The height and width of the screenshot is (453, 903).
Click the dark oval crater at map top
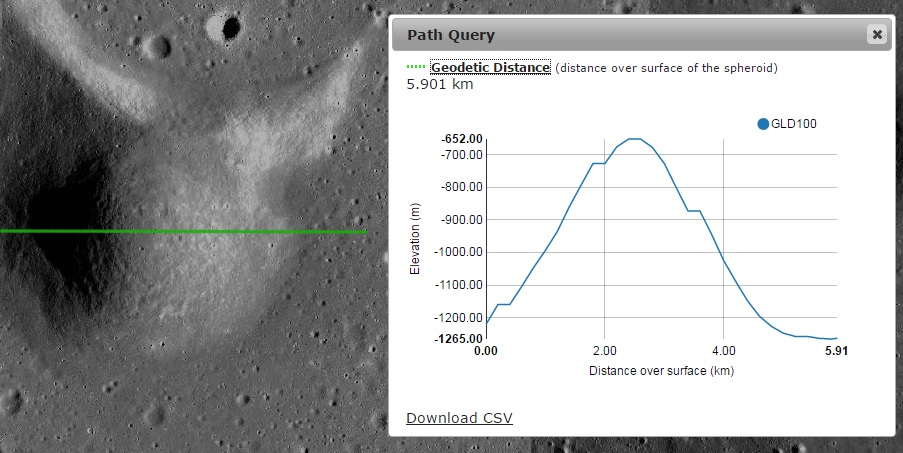pos(231,26)
